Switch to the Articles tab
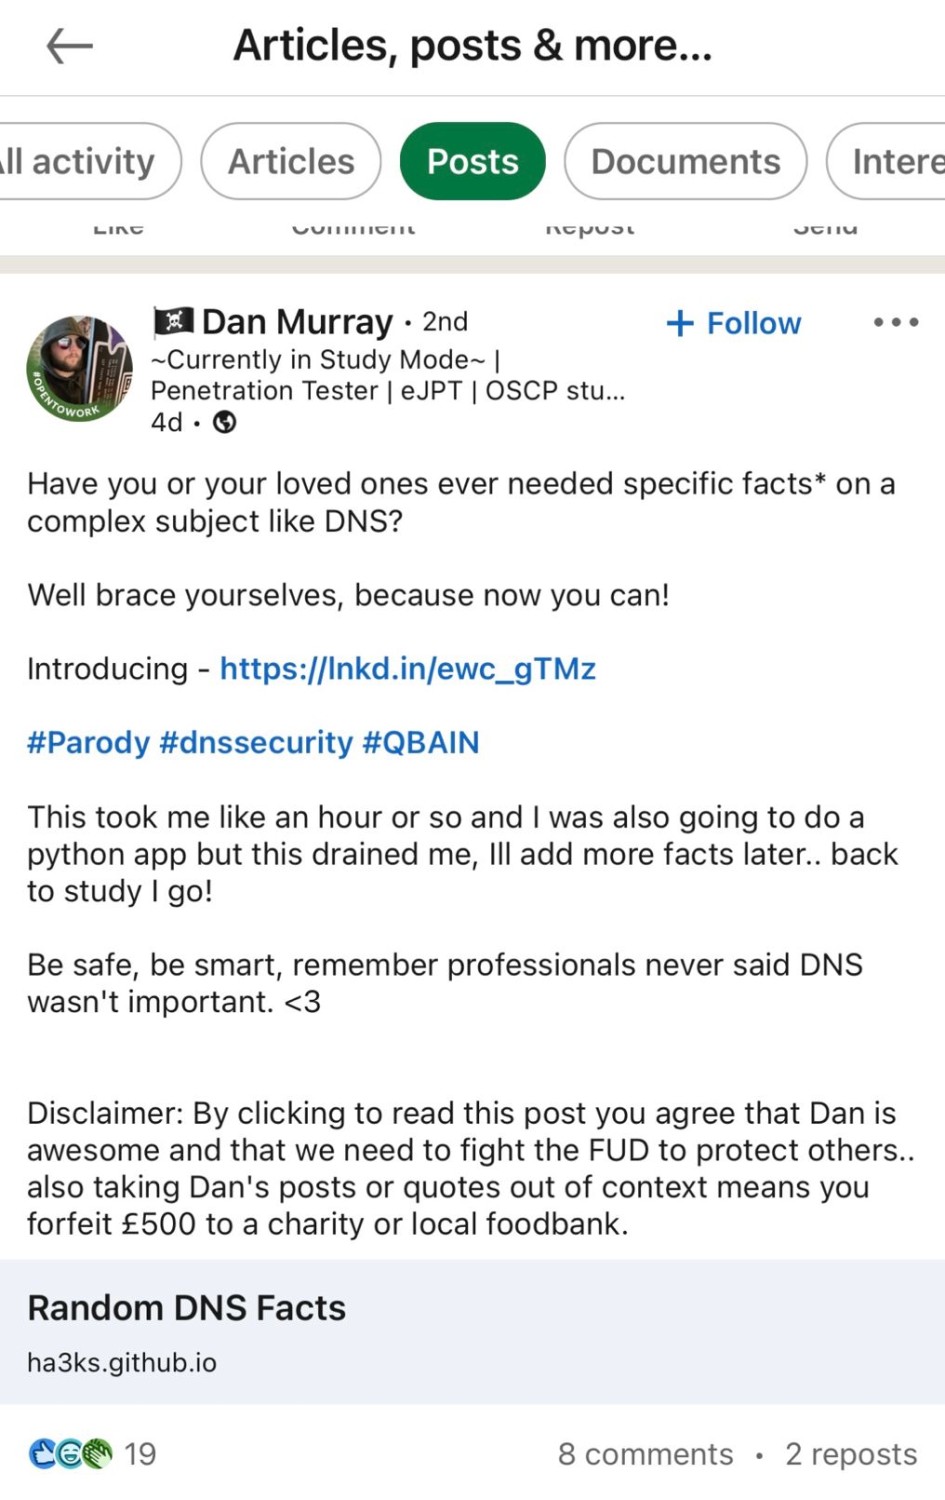 pyautogui.click(x=291, y=161)
